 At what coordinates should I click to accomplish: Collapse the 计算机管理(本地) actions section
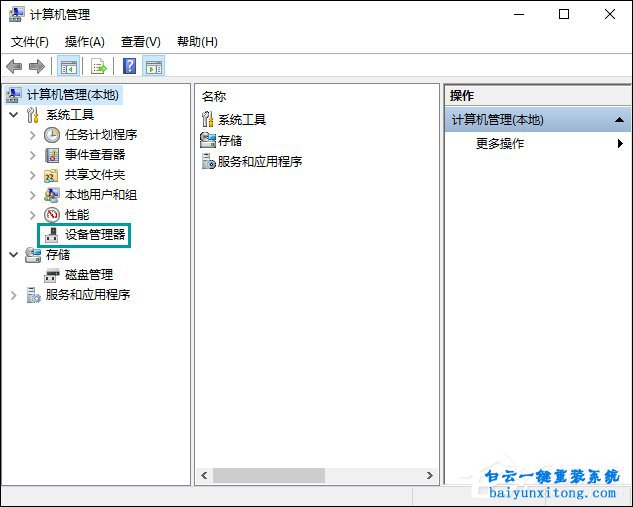[x=619, y=120]
